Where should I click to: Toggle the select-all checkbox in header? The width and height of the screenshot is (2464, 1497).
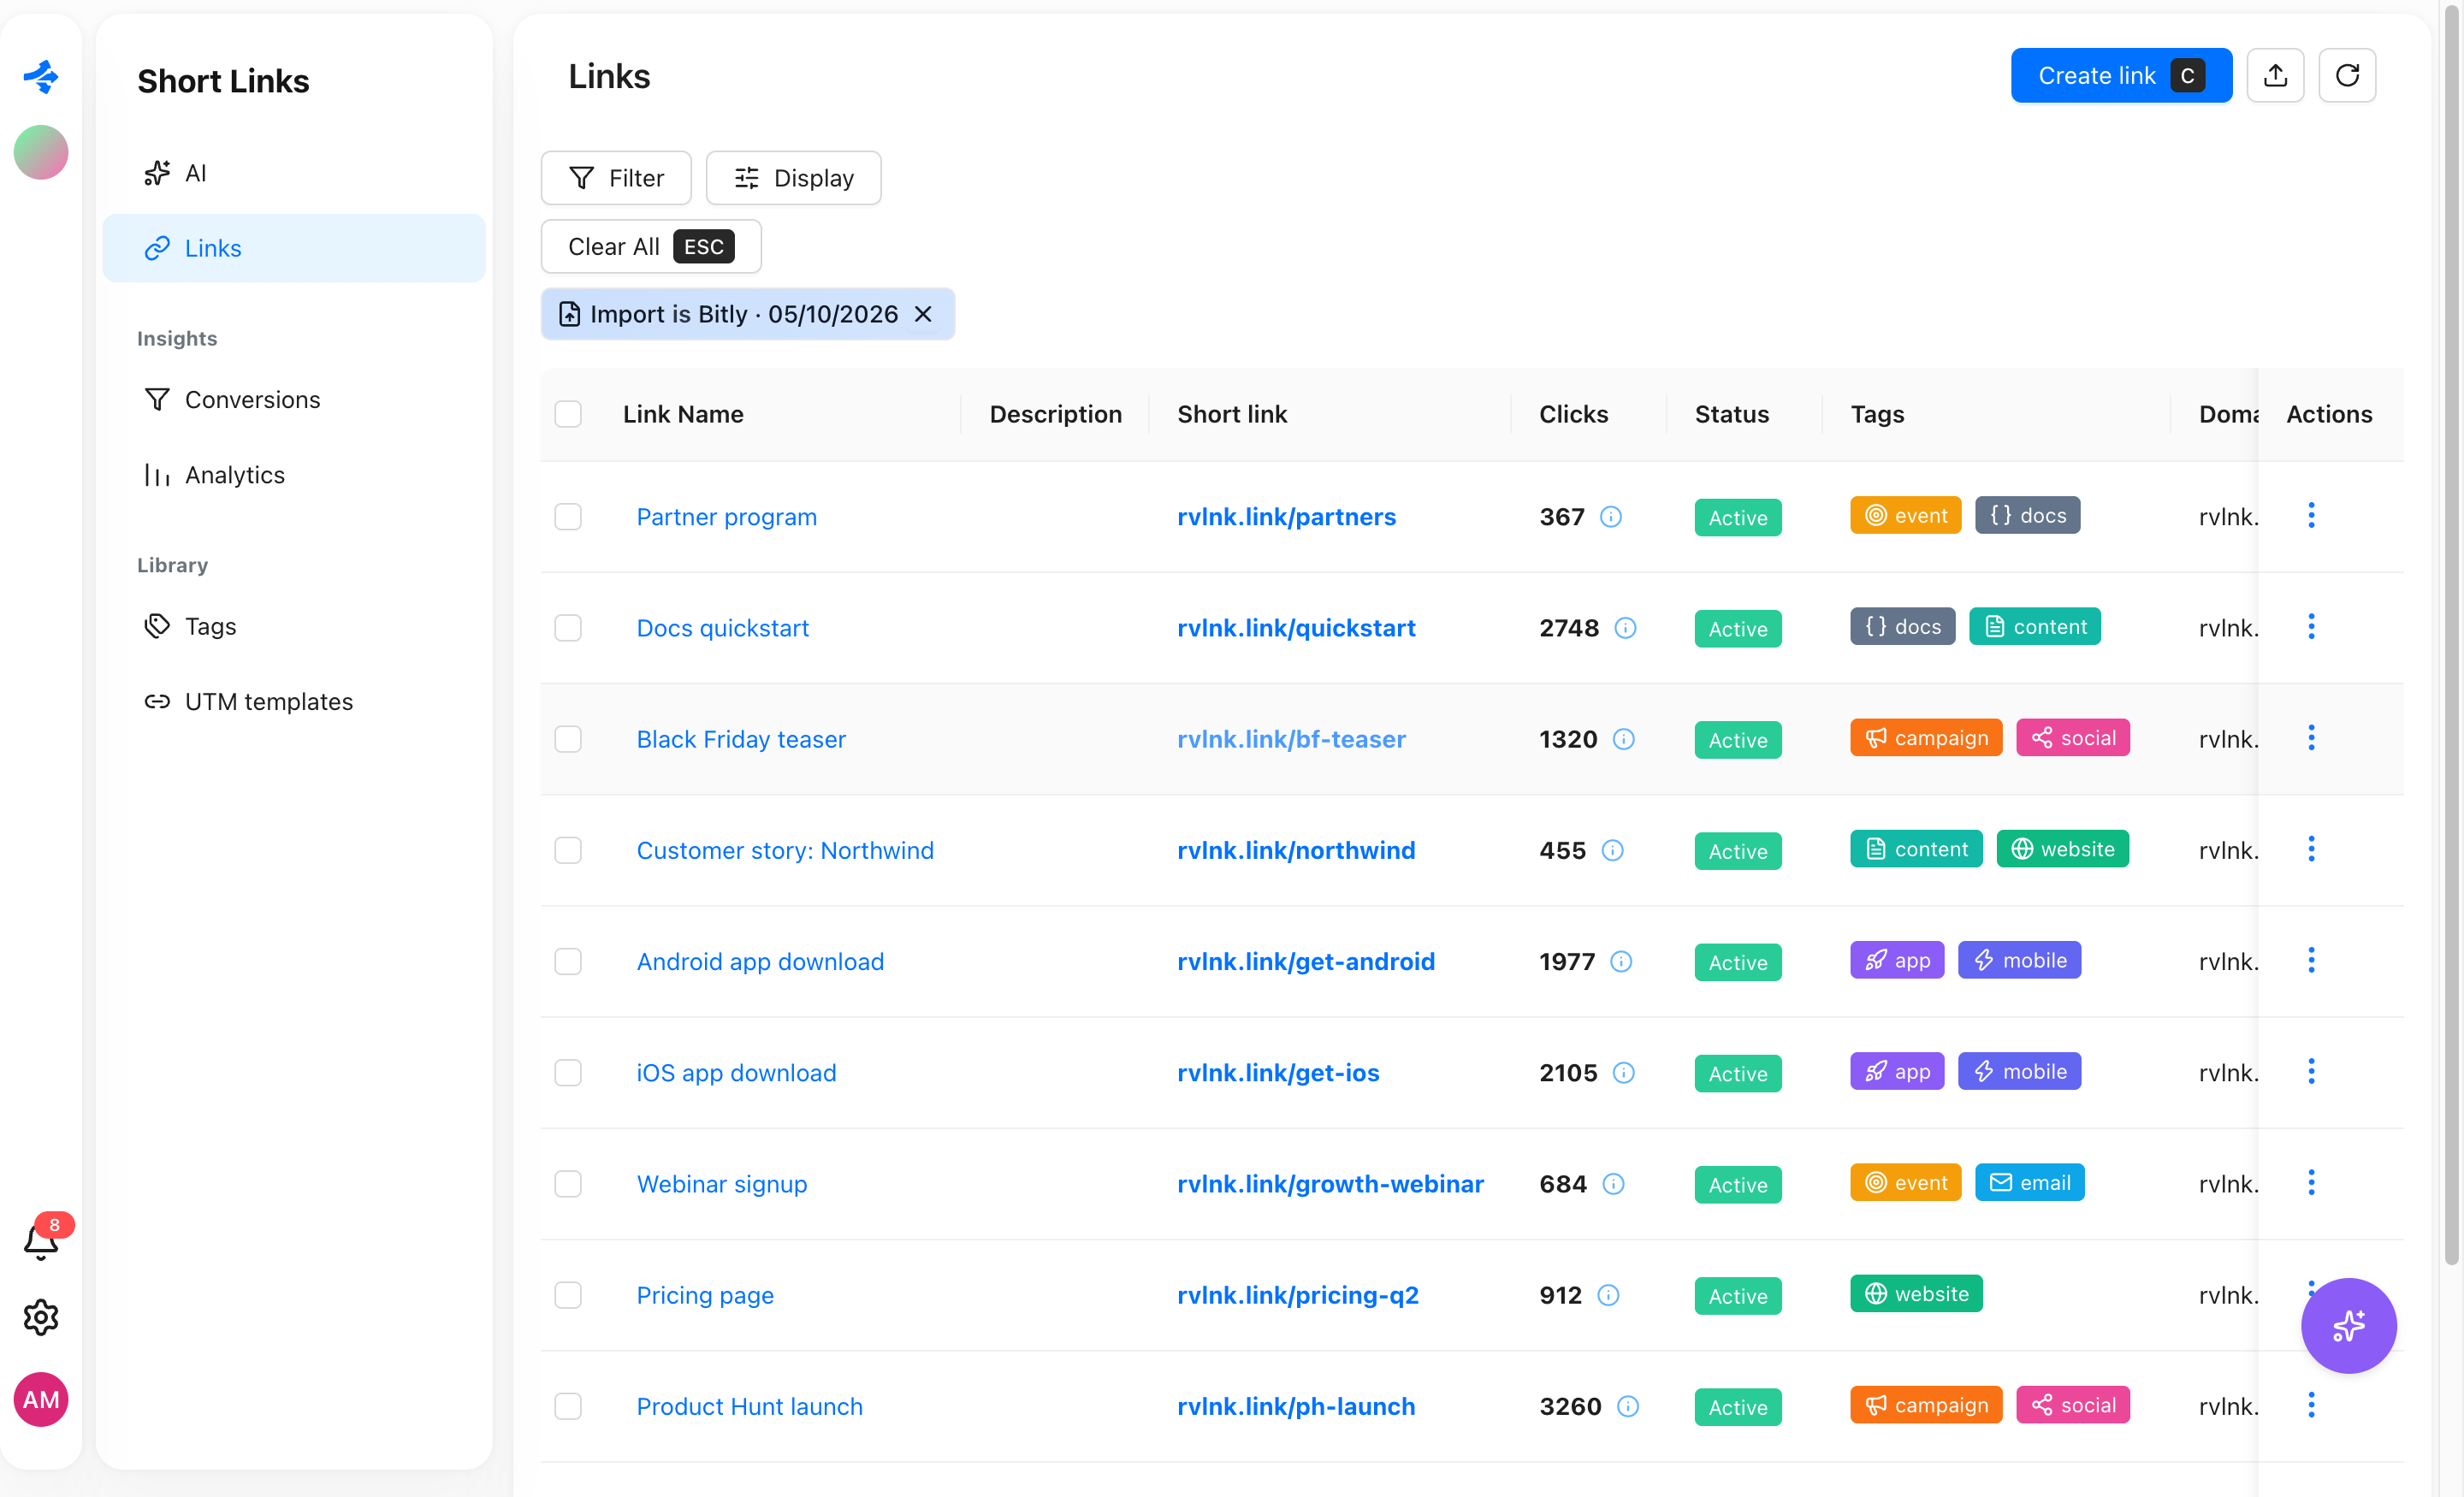tap(568, 414)
